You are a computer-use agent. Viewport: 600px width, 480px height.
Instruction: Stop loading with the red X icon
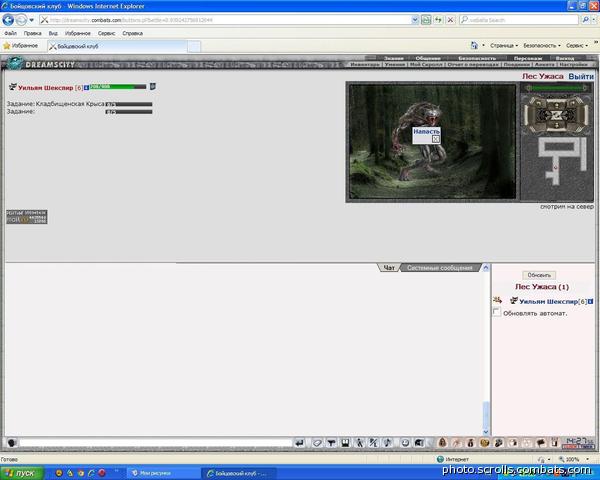tap(450, 20)
